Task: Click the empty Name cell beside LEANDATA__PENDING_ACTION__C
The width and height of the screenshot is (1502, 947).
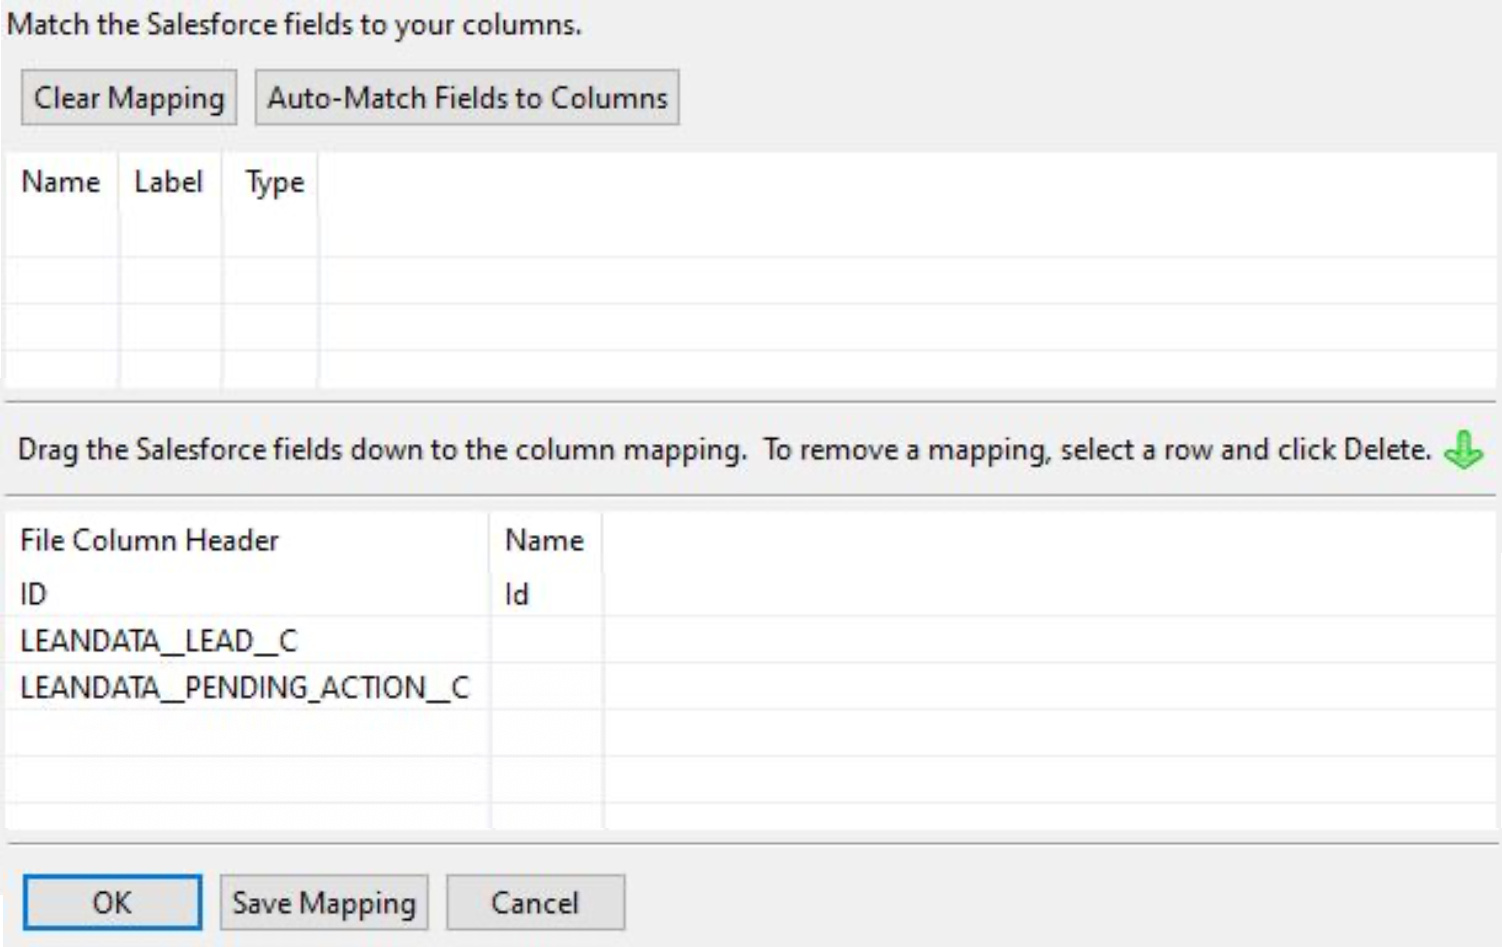Action: (546, 687)
